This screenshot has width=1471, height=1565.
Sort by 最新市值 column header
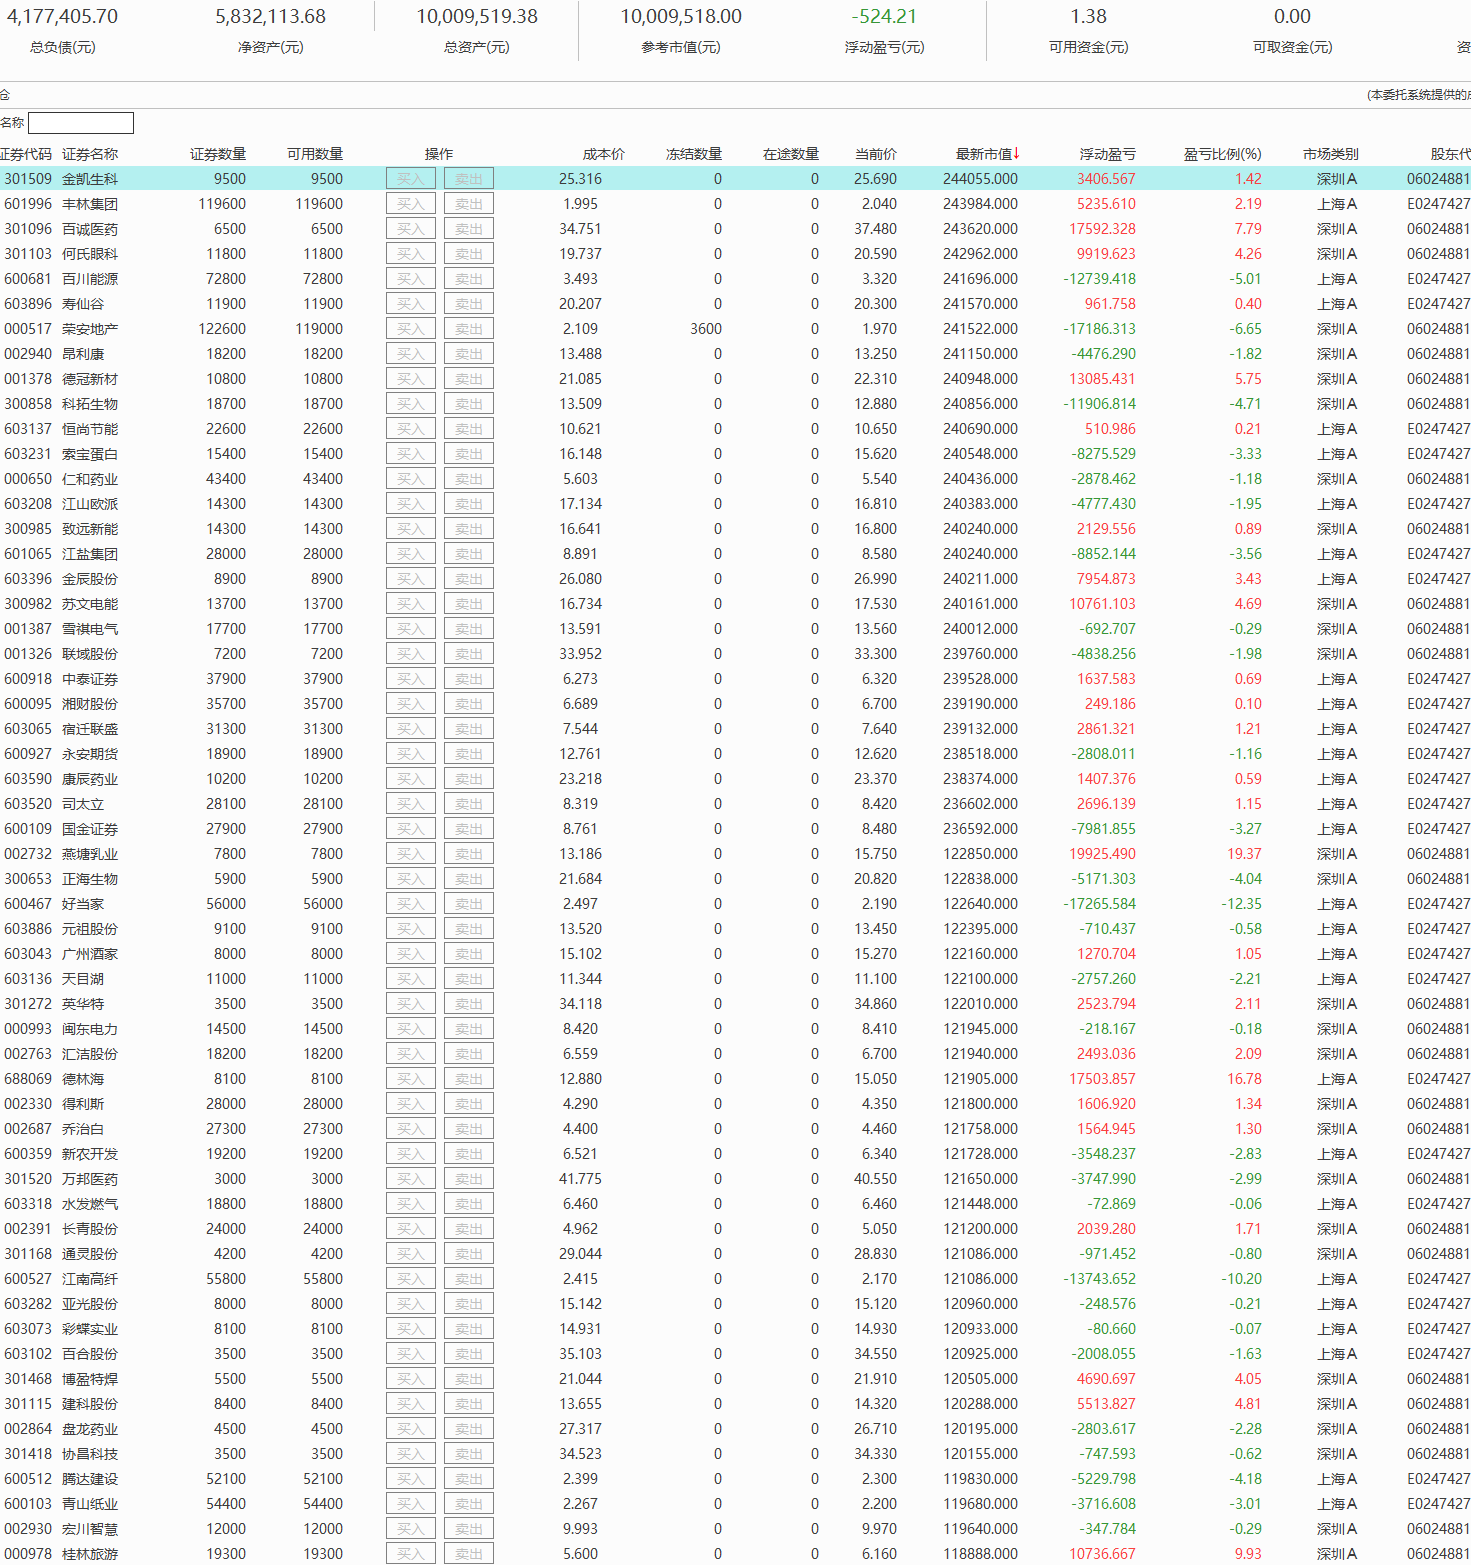click(987, 154)
